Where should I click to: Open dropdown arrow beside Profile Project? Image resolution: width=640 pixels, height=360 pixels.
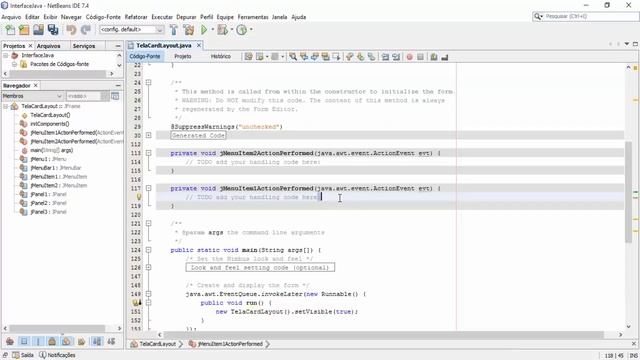click(251, 29)
